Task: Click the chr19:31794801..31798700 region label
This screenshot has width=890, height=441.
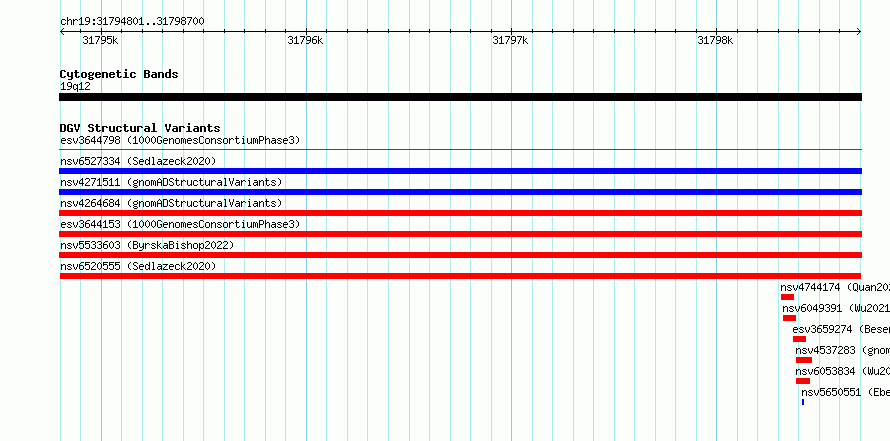Action: [x=132, y=21]
